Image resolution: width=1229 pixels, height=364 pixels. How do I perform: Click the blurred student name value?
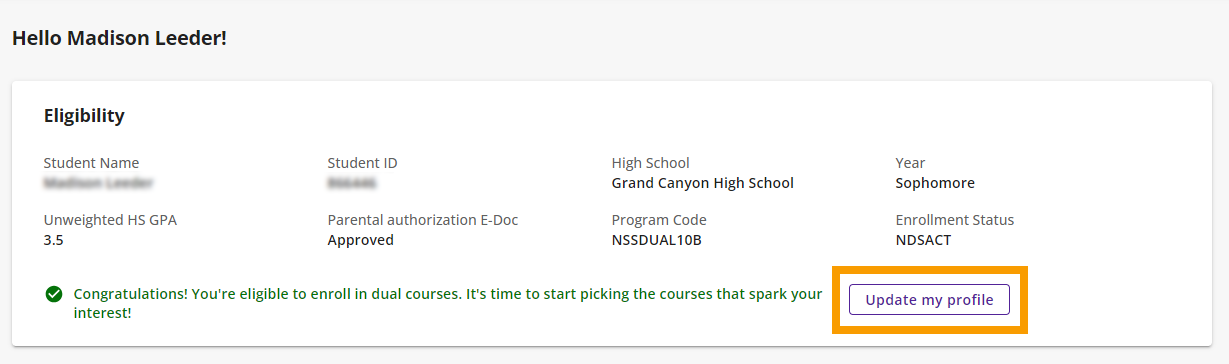click(x=98, y=183)
